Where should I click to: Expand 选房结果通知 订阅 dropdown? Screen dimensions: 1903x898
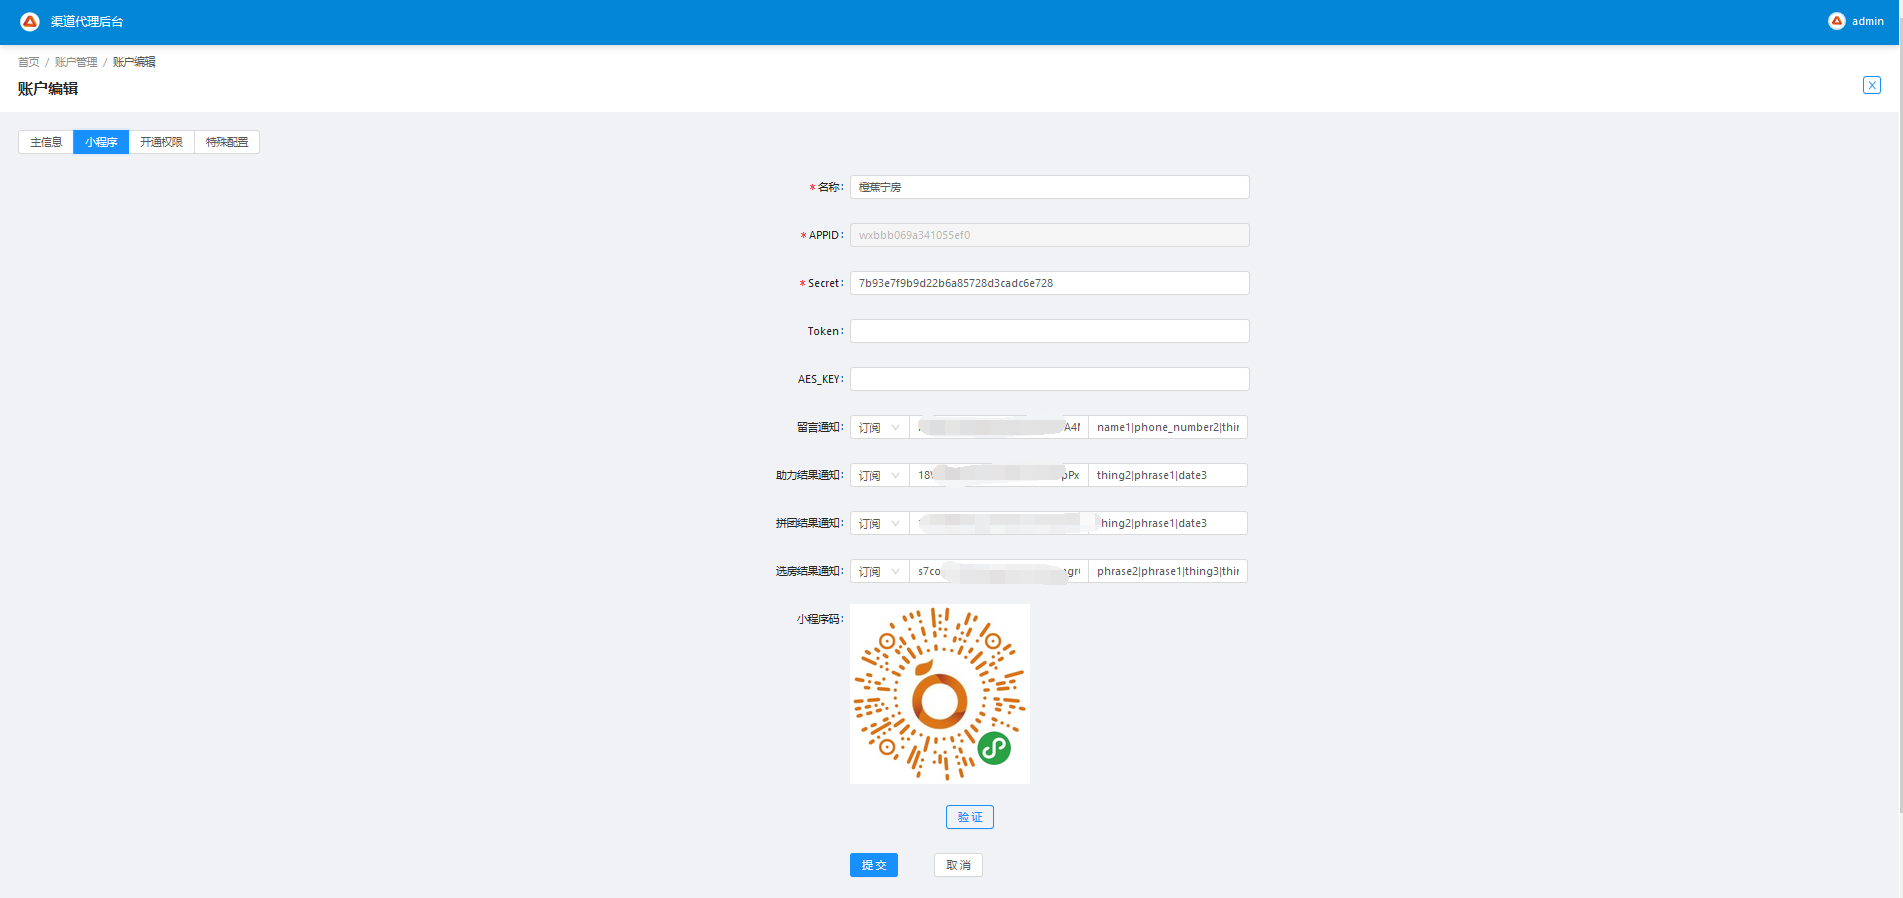(x=880, y=571)
